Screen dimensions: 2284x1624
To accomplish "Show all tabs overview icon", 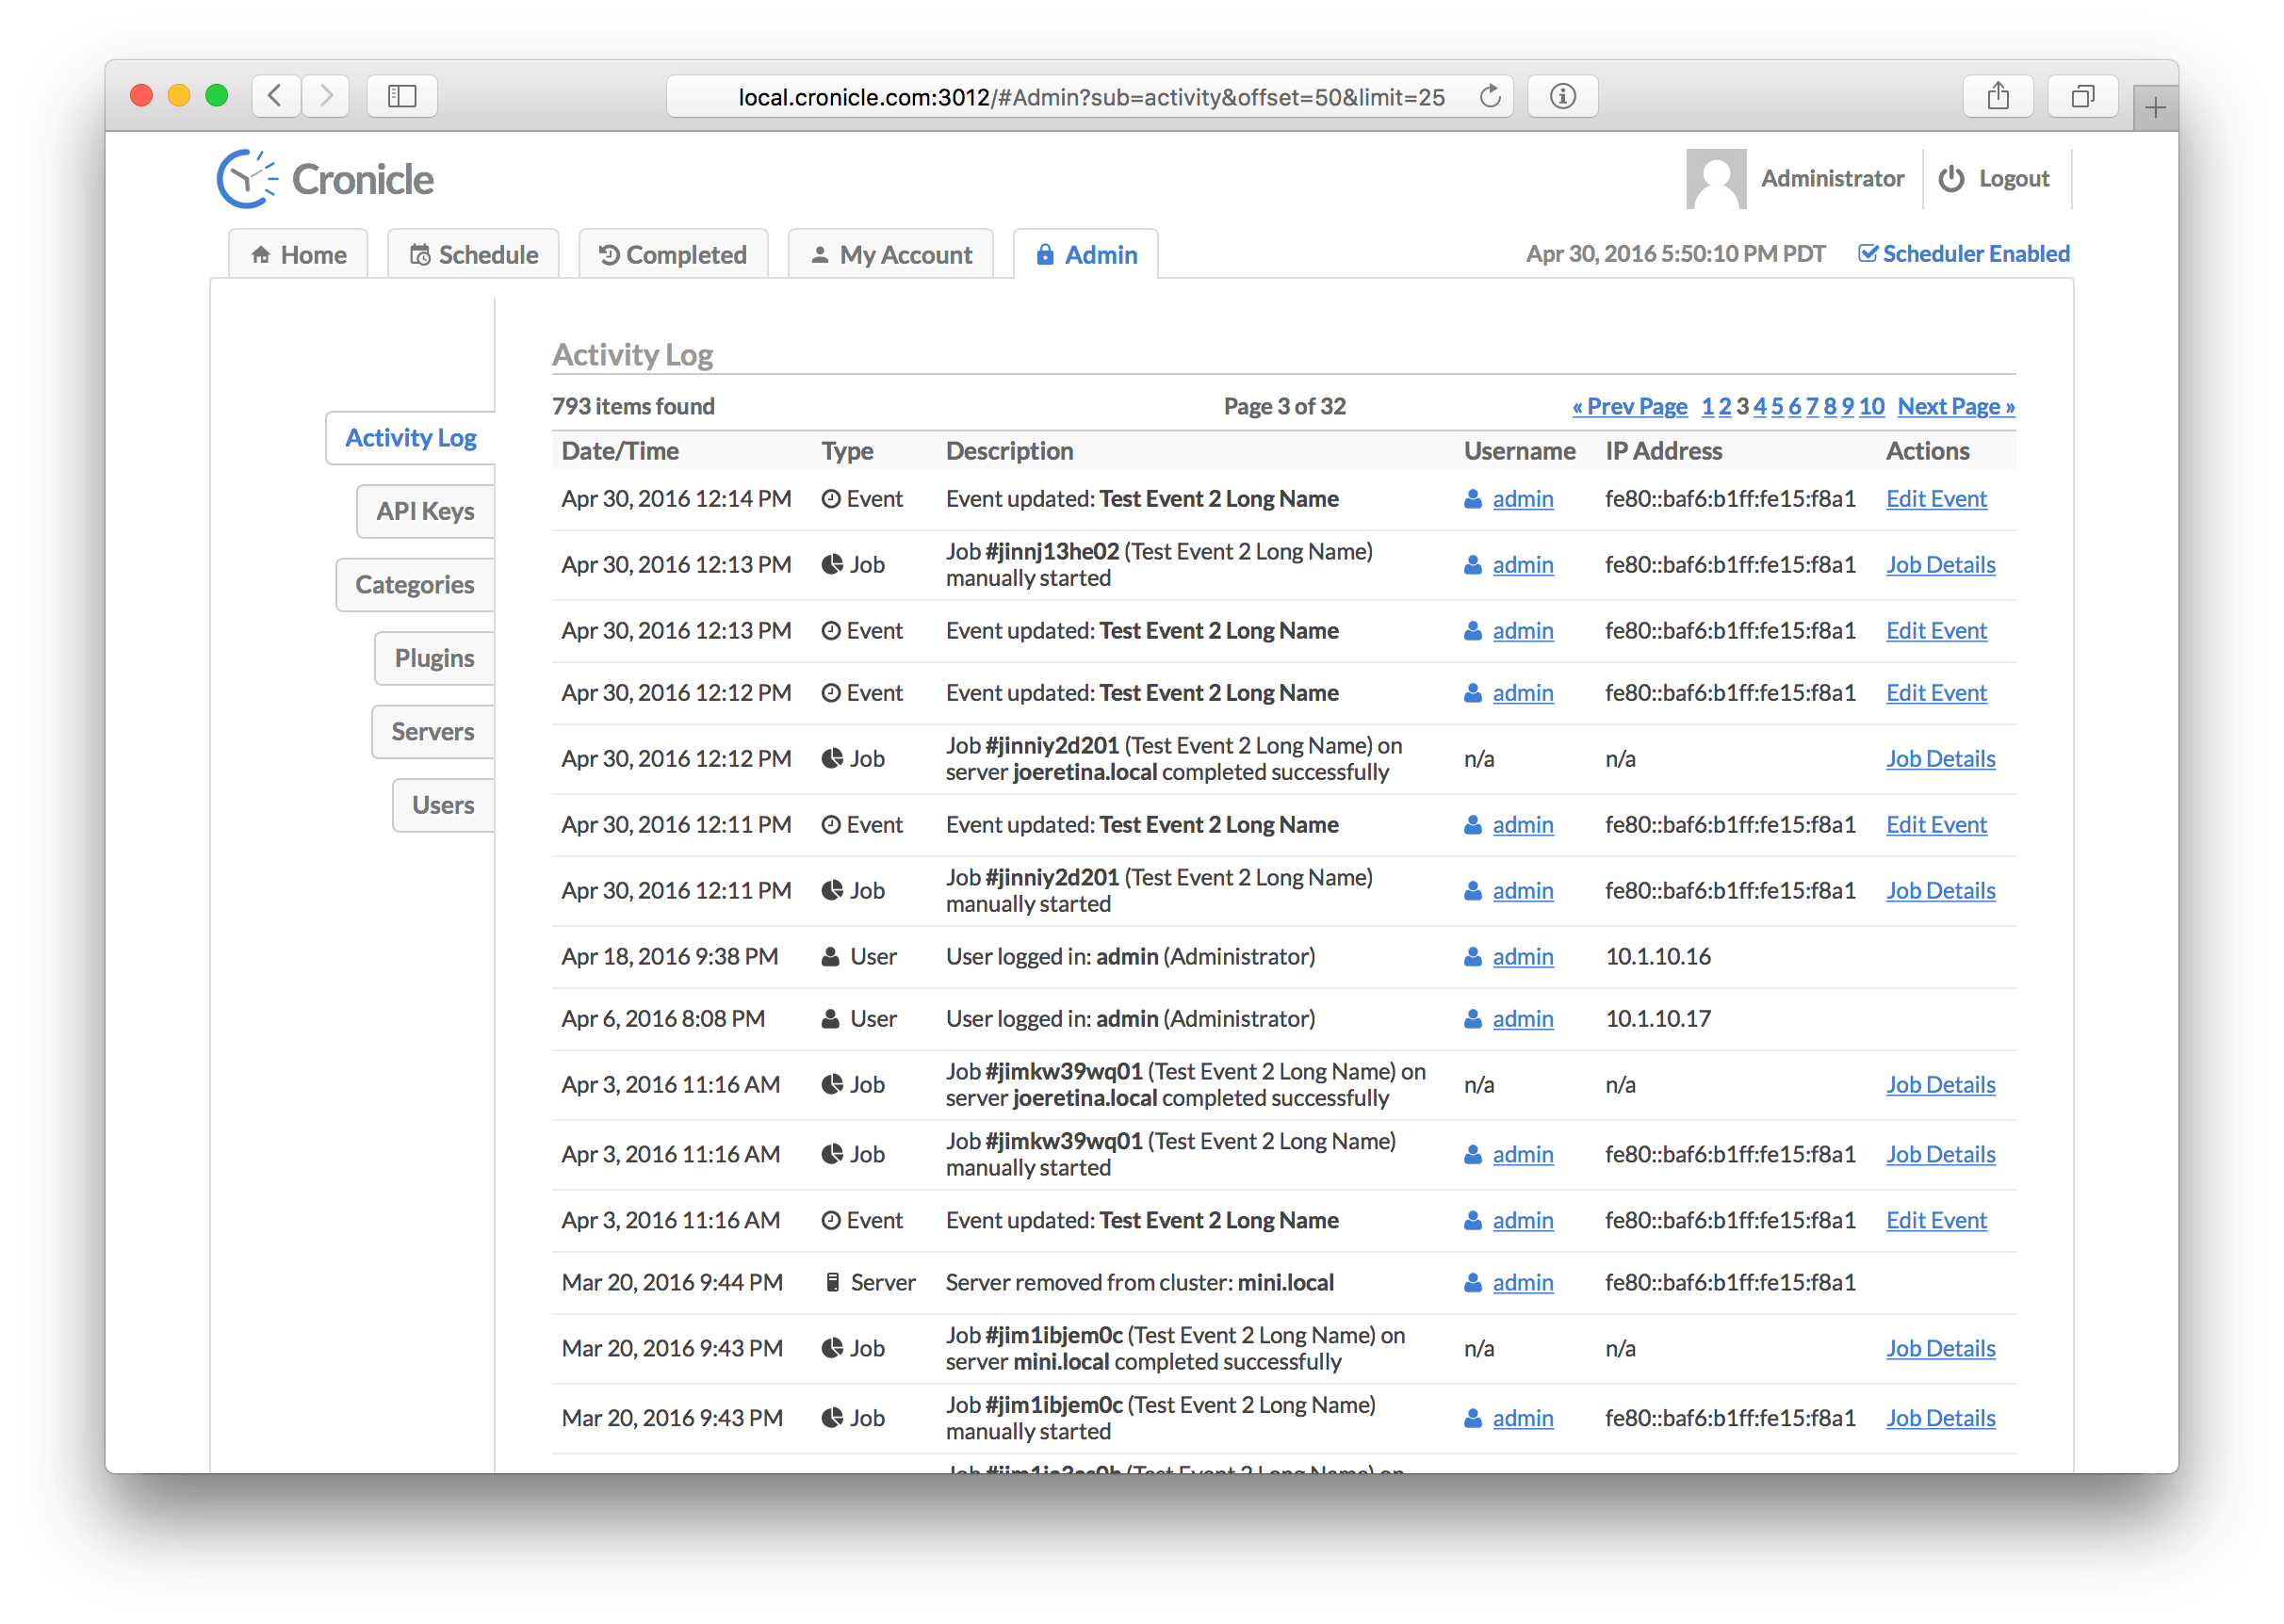I will click(2082, 97).
